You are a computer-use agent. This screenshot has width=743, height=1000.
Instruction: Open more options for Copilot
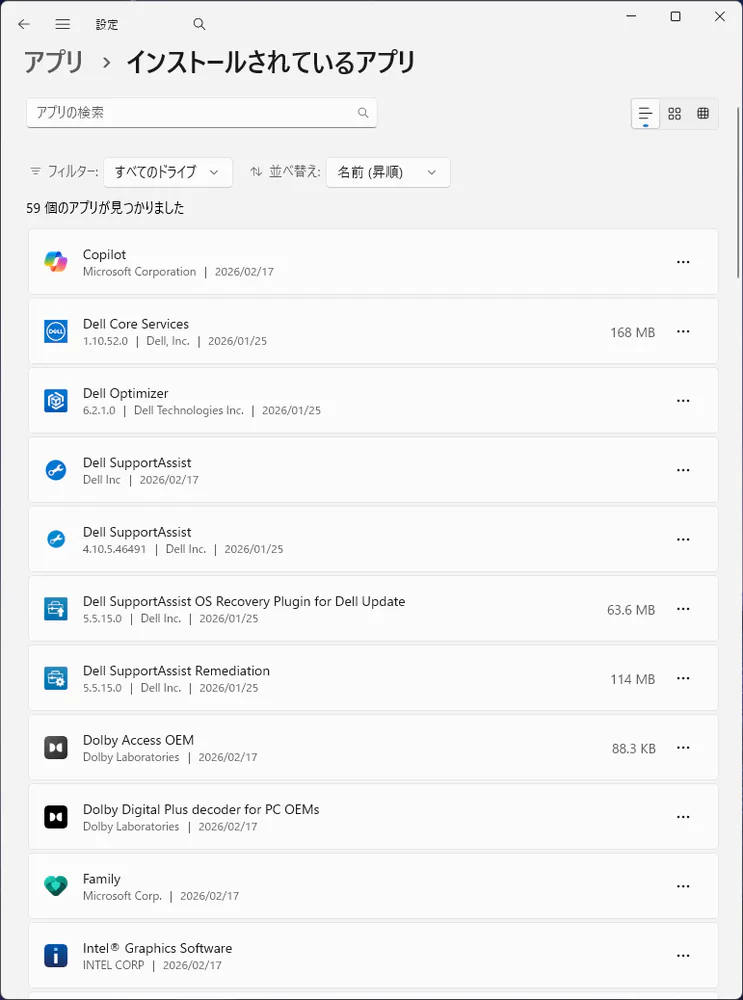(x=683, y=262)
